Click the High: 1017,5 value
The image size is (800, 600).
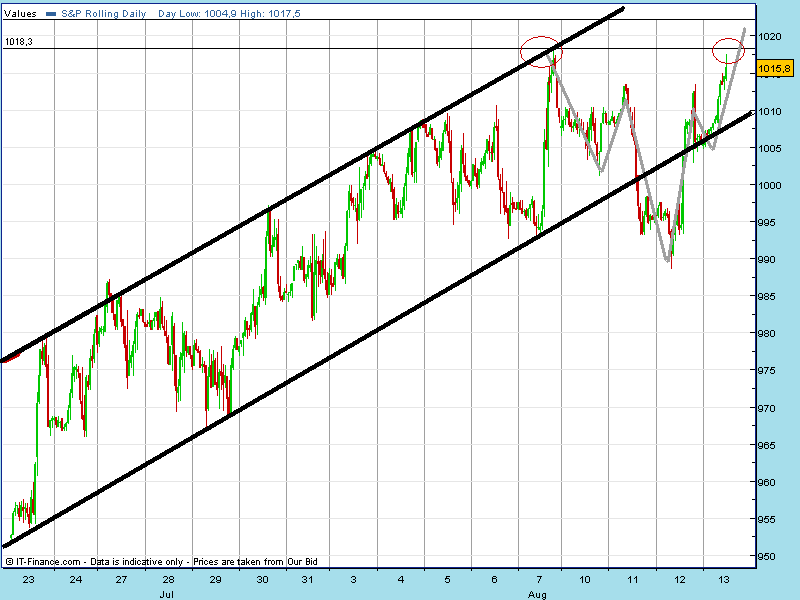270,14
